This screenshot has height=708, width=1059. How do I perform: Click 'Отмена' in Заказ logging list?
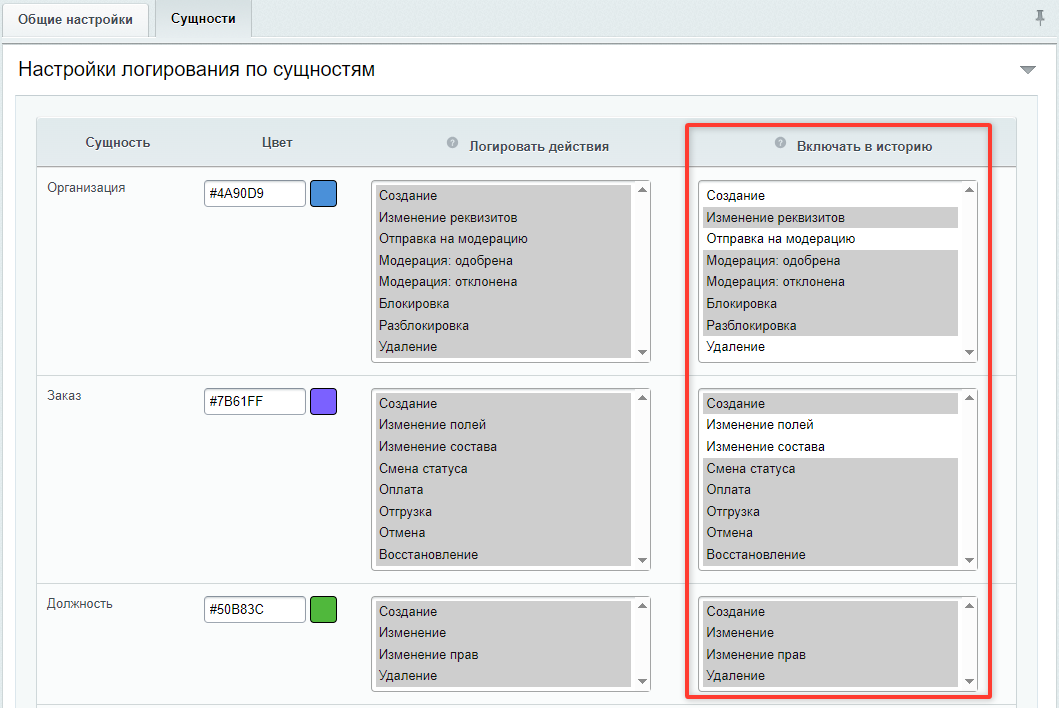pyautogui.click(x=503, y=534)
